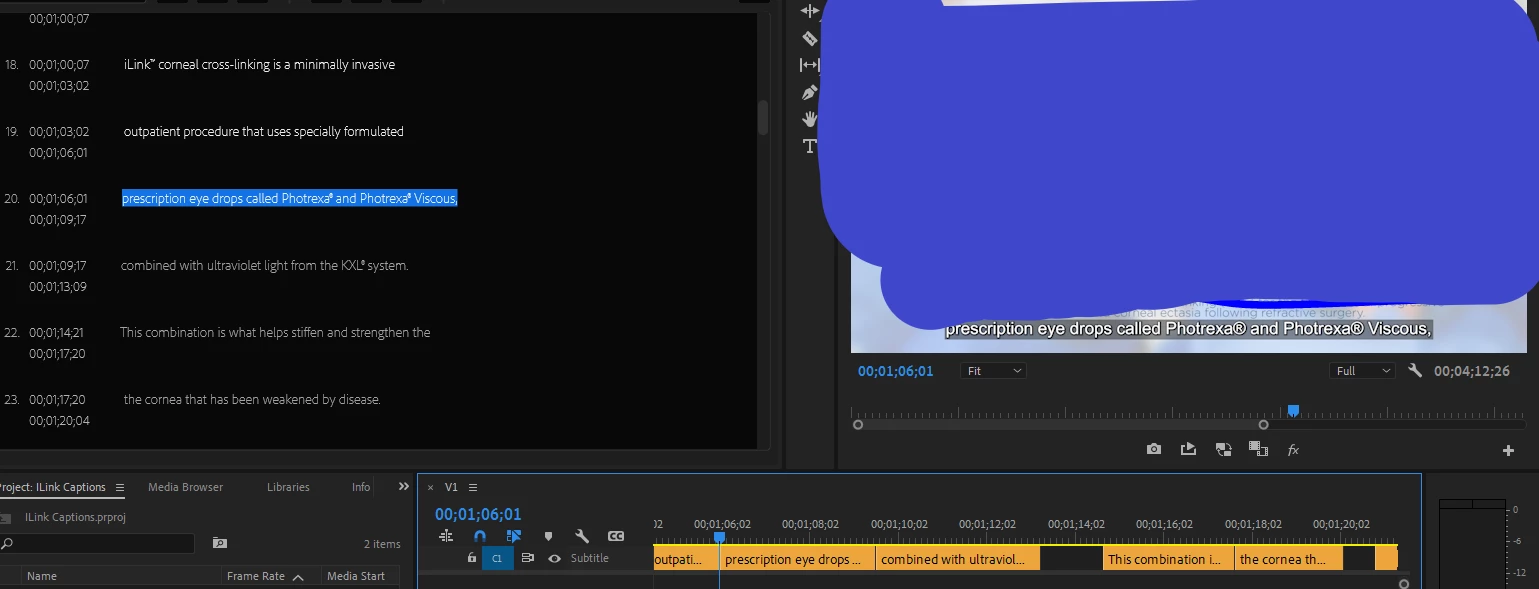The height and width of the screenshot is (589, 1539).
Task: Select 'This combination i...' subtitle clip
Action: coord(1169,559)
